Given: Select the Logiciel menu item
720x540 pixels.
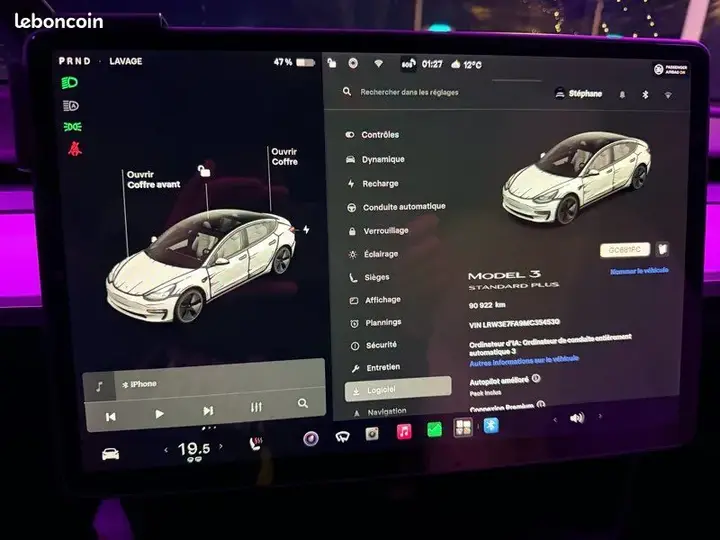Looking at the screenshot, I should [x=398, y=389].
